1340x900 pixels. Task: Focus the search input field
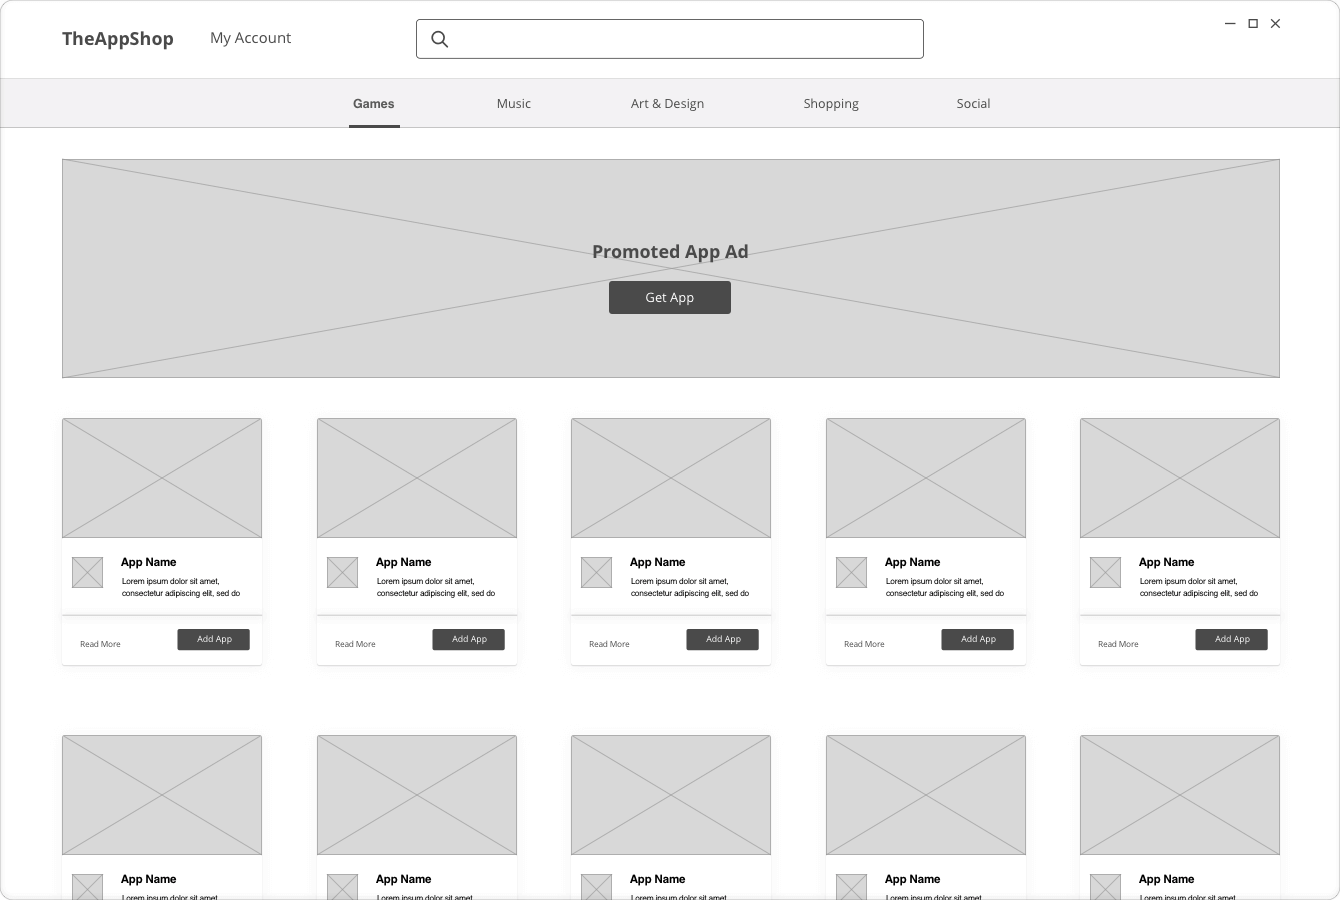pyautogui.click(x=680, y=39)
